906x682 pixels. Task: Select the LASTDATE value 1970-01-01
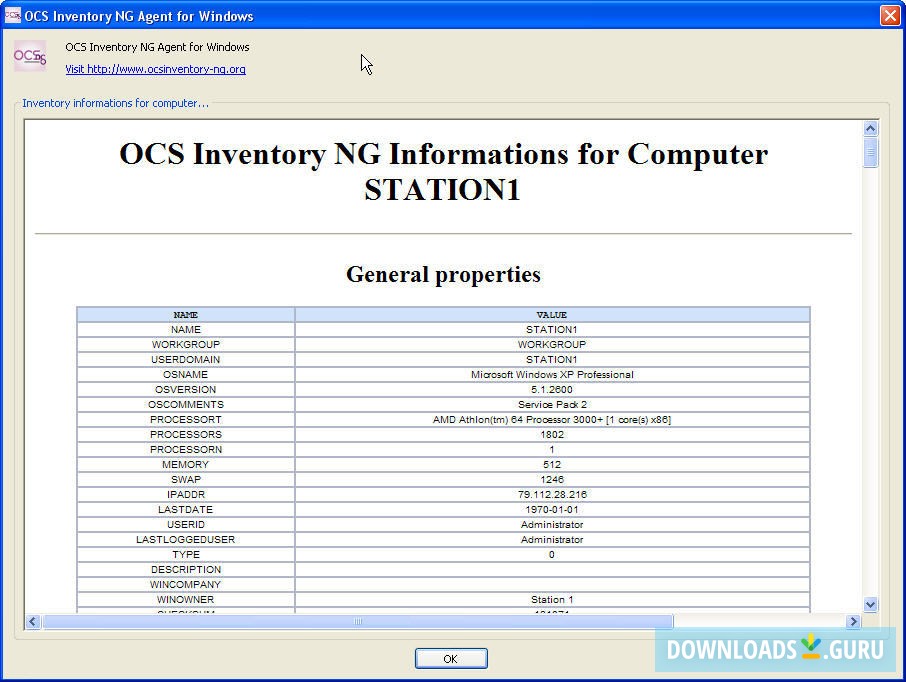tap(552, 510)
